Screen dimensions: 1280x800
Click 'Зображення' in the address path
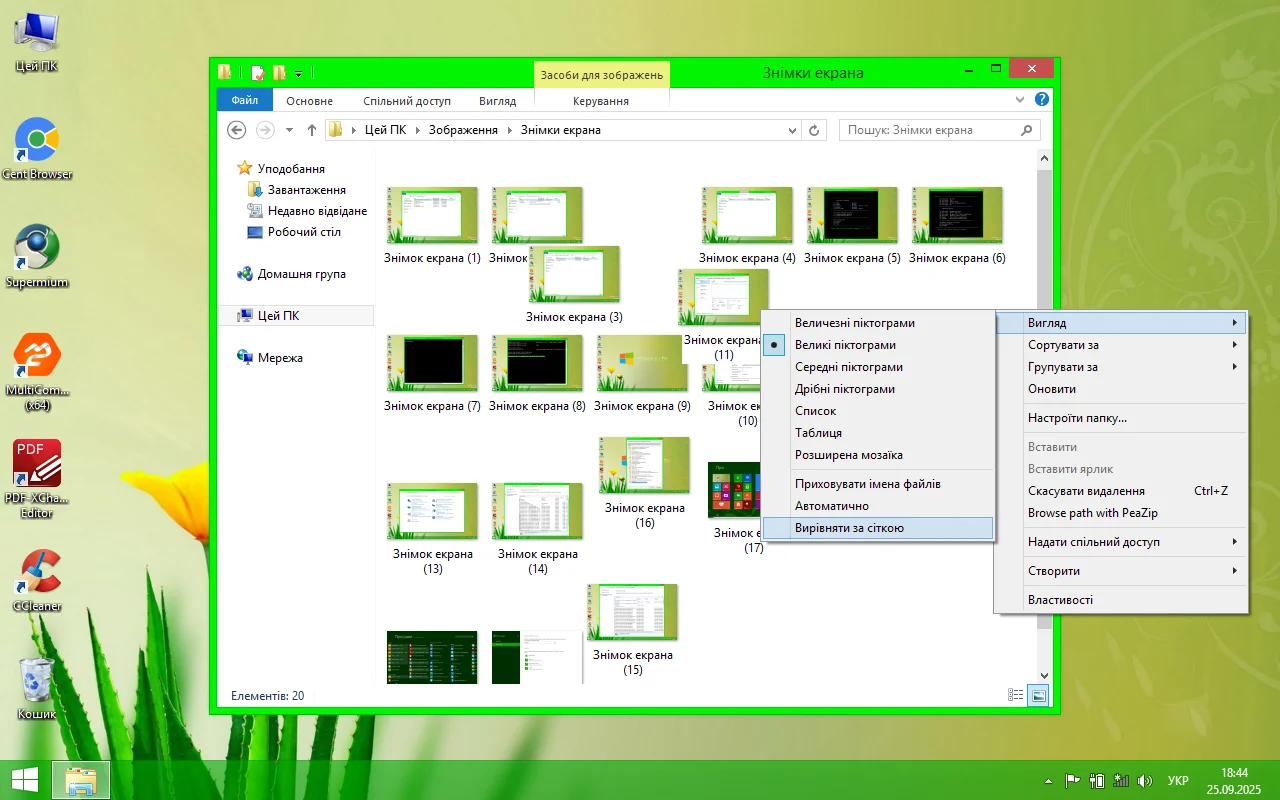(463, 130)
